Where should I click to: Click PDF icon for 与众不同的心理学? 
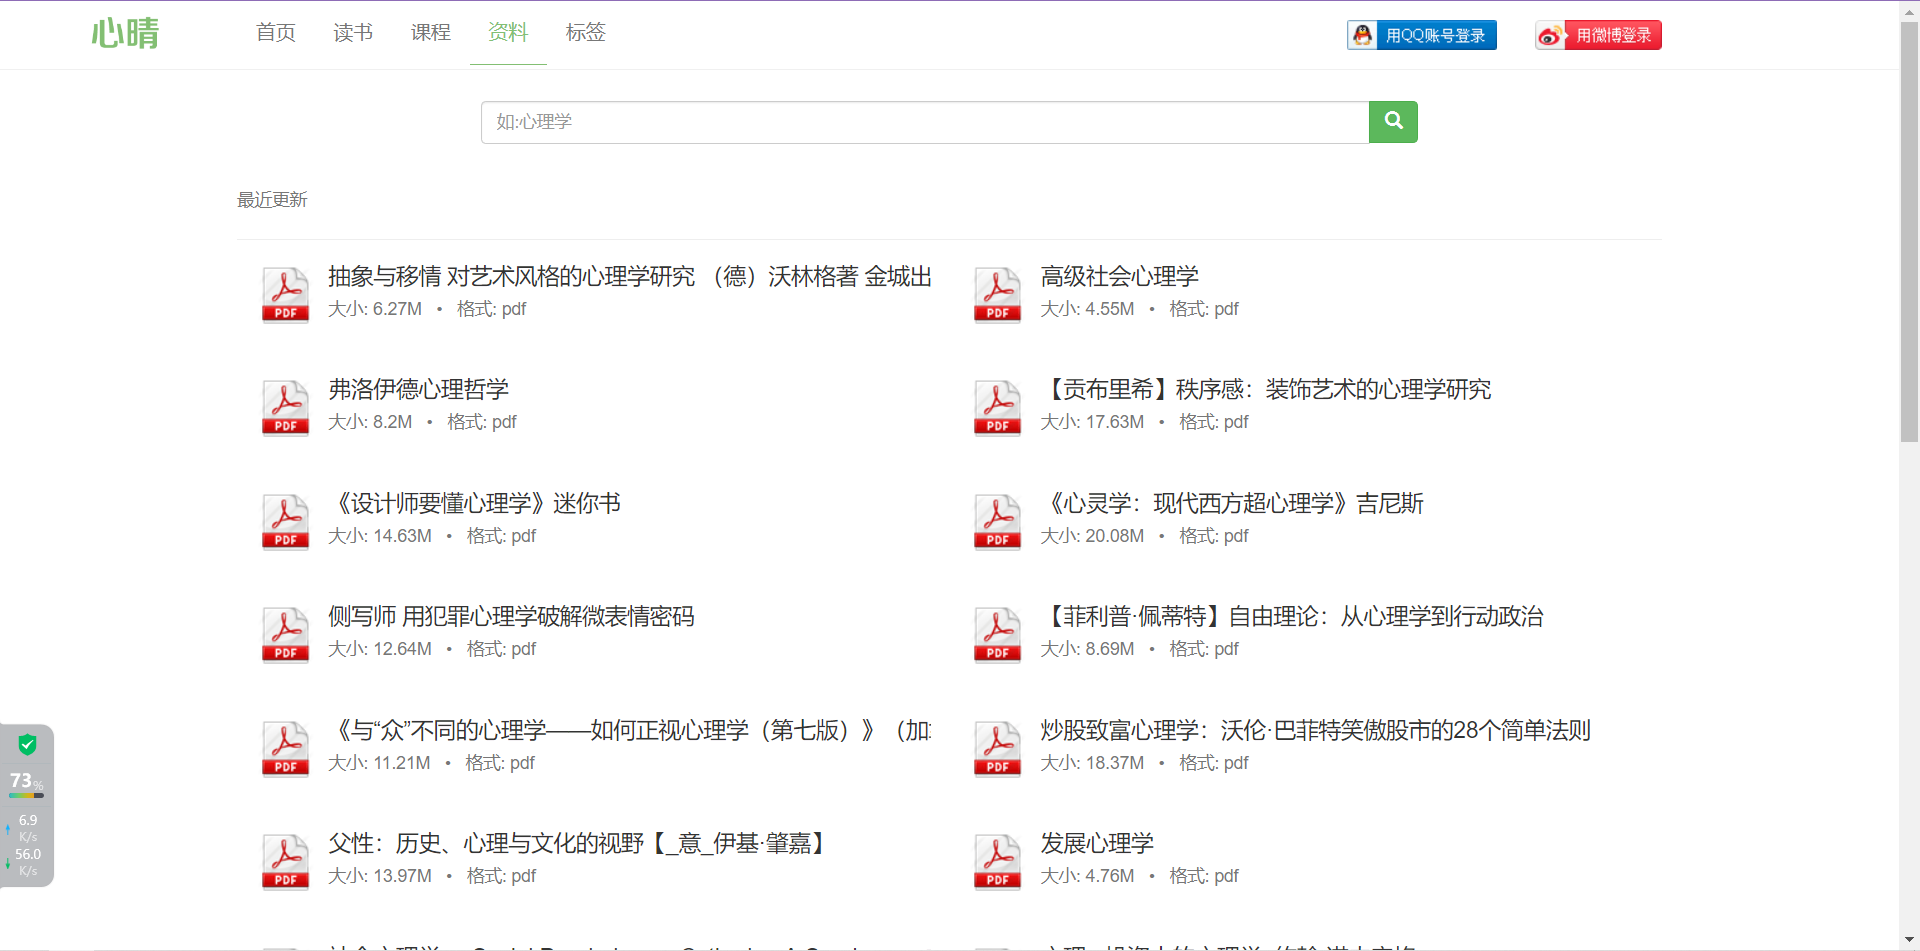[x=286, y=748]
